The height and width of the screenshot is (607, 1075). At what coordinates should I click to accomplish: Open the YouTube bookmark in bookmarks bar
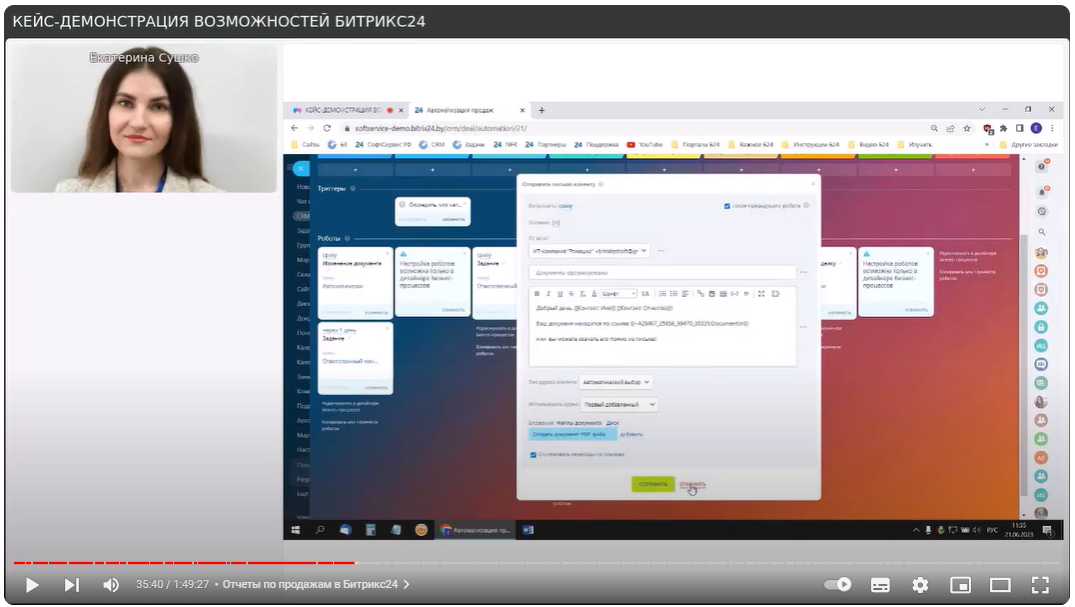point(644,144)
